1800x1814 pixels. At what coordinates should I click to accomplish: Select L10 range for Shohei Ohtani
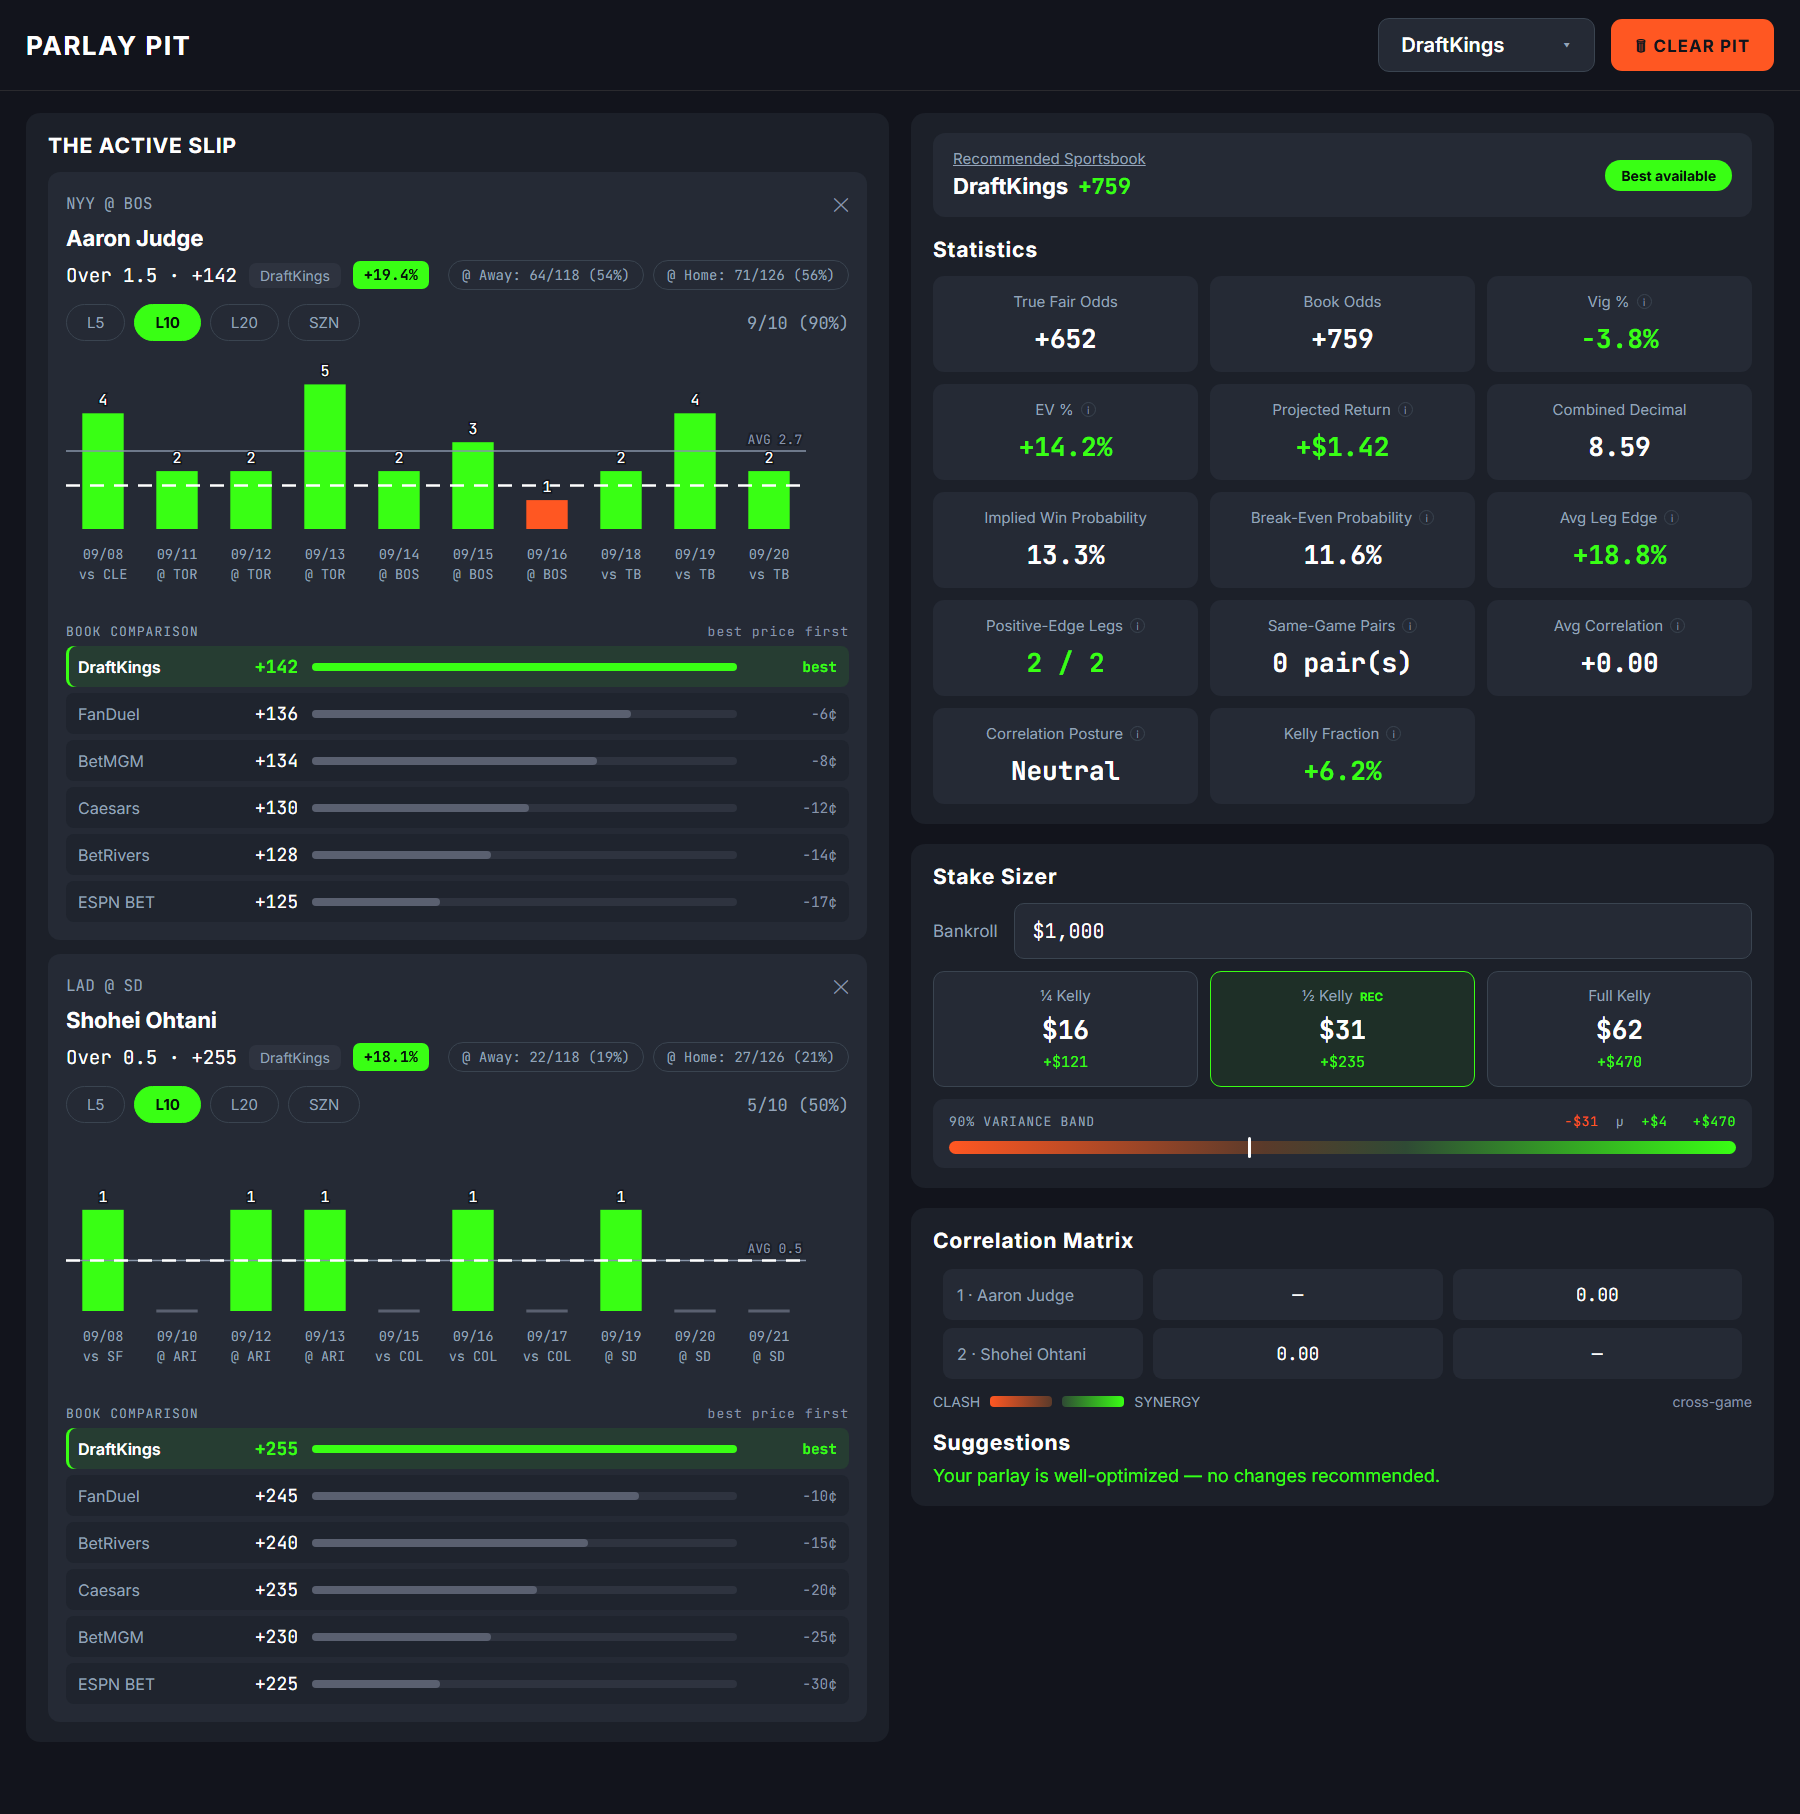pyautogui.click(x=167, y=1105)
